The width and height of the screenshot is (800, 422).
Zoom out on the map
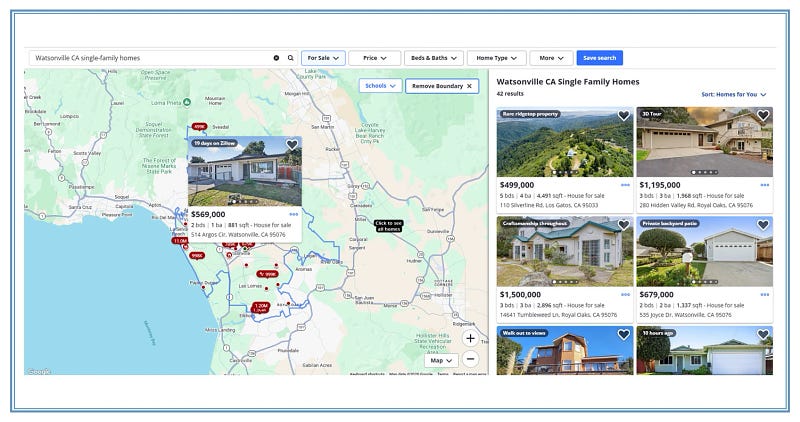(470, 359)
